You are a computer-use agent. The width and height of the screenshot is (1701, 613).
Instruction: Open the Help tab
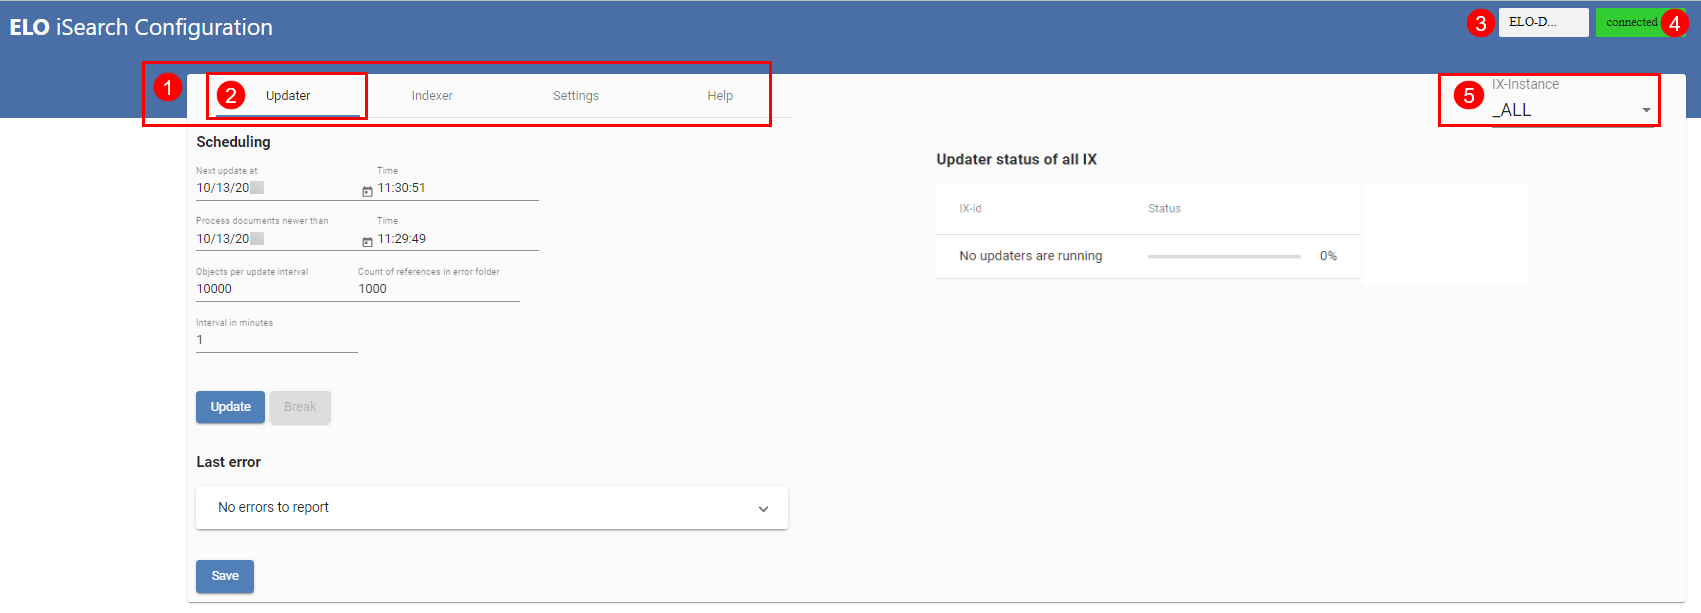[x=720, y=96]
